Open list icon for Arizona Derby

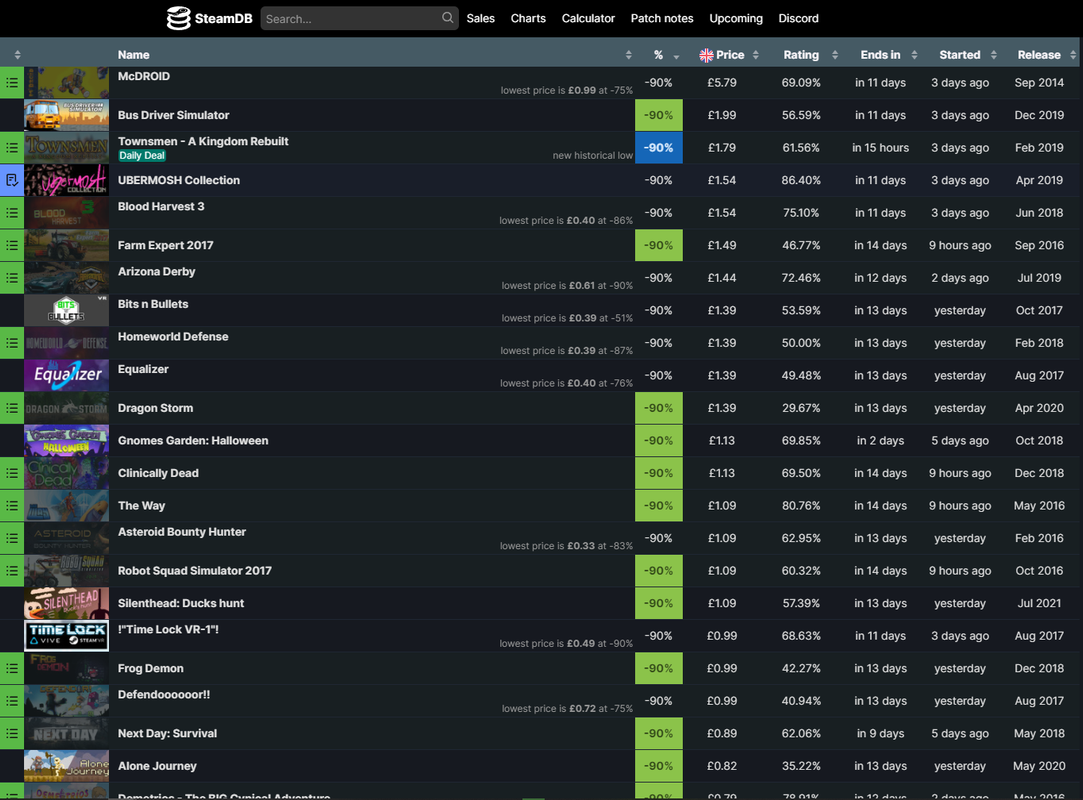click(x=12, y=278)
